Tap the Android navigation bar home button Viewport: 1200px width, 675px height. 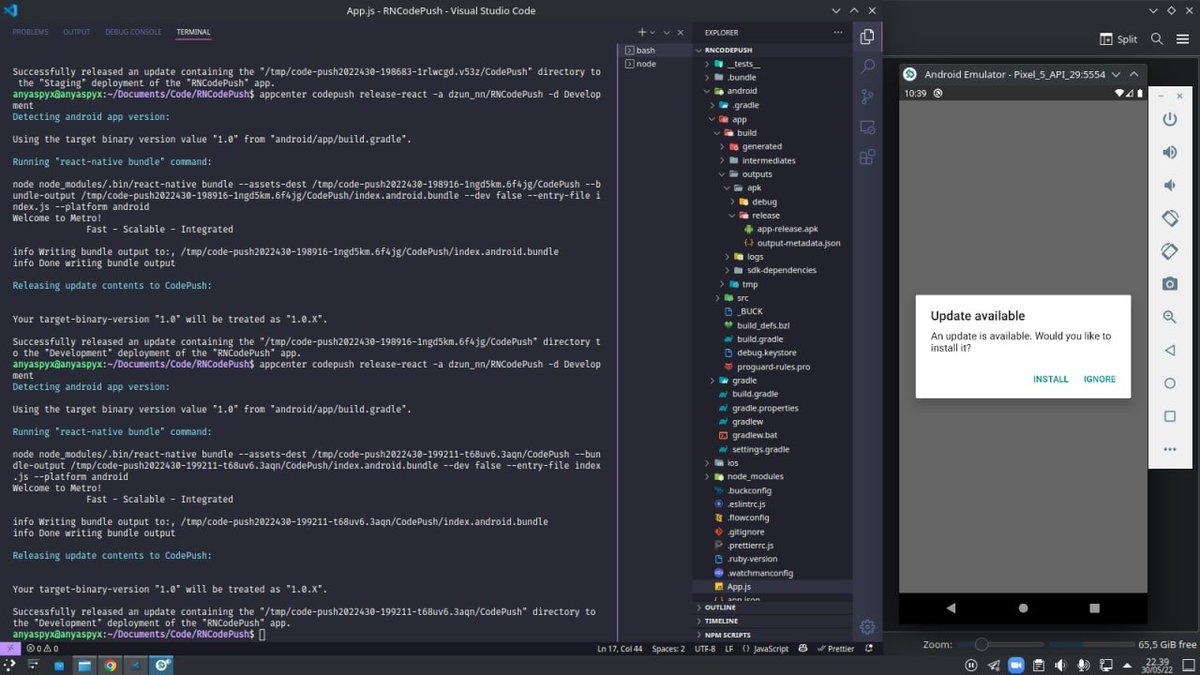pyautogui.click(x=1023, y=607)
